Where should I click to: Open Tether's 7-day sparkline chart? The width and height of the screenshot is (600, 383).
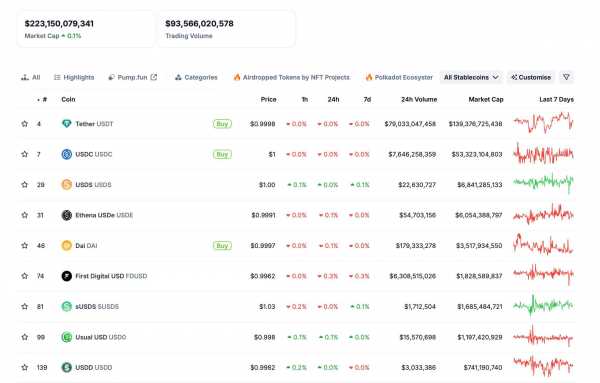[543, 122]
